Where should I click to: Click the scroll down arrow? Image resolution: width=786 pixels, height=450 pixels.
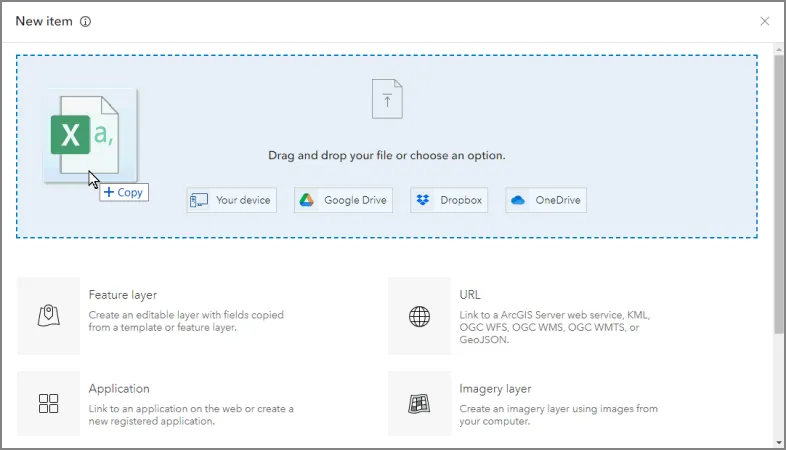[x=778, y=441]
